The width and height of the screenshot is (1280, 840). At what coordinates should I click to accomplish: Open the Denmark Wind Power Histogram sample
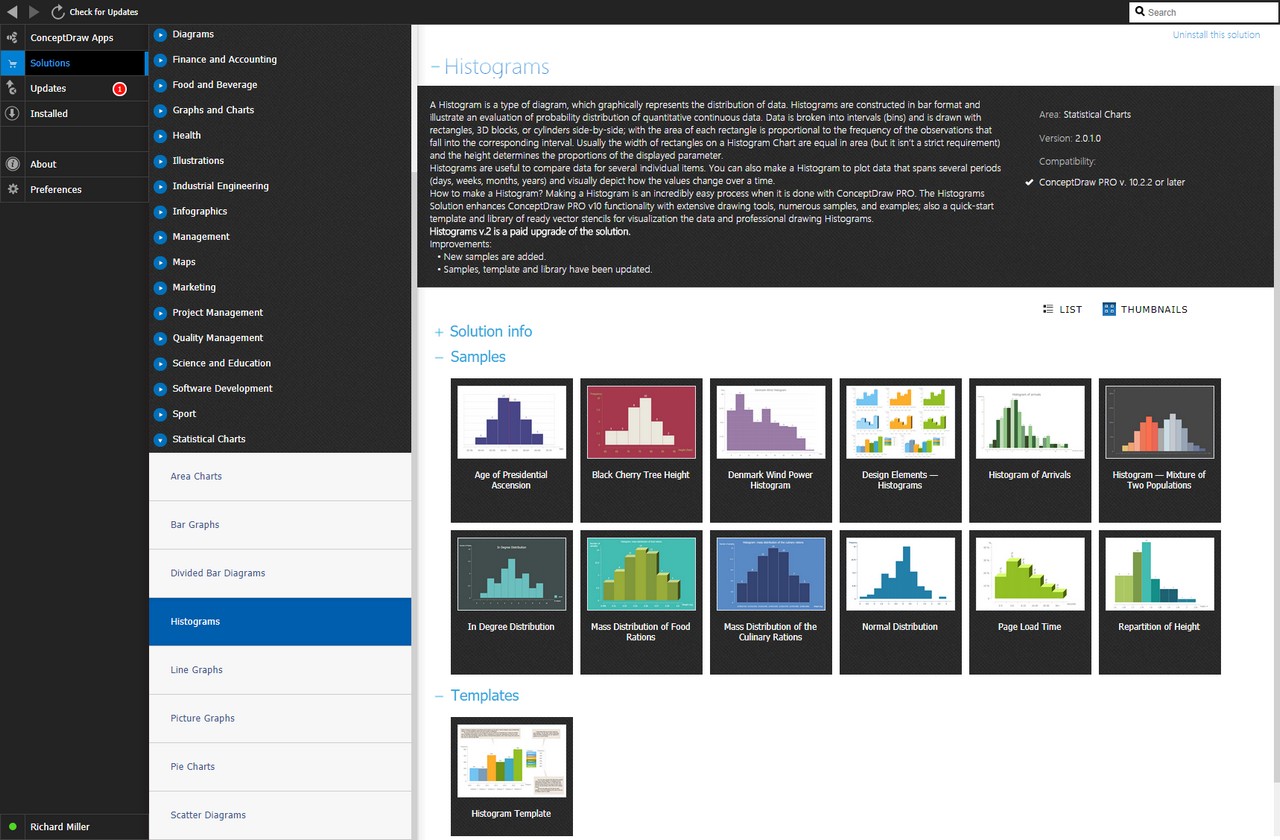771,450
